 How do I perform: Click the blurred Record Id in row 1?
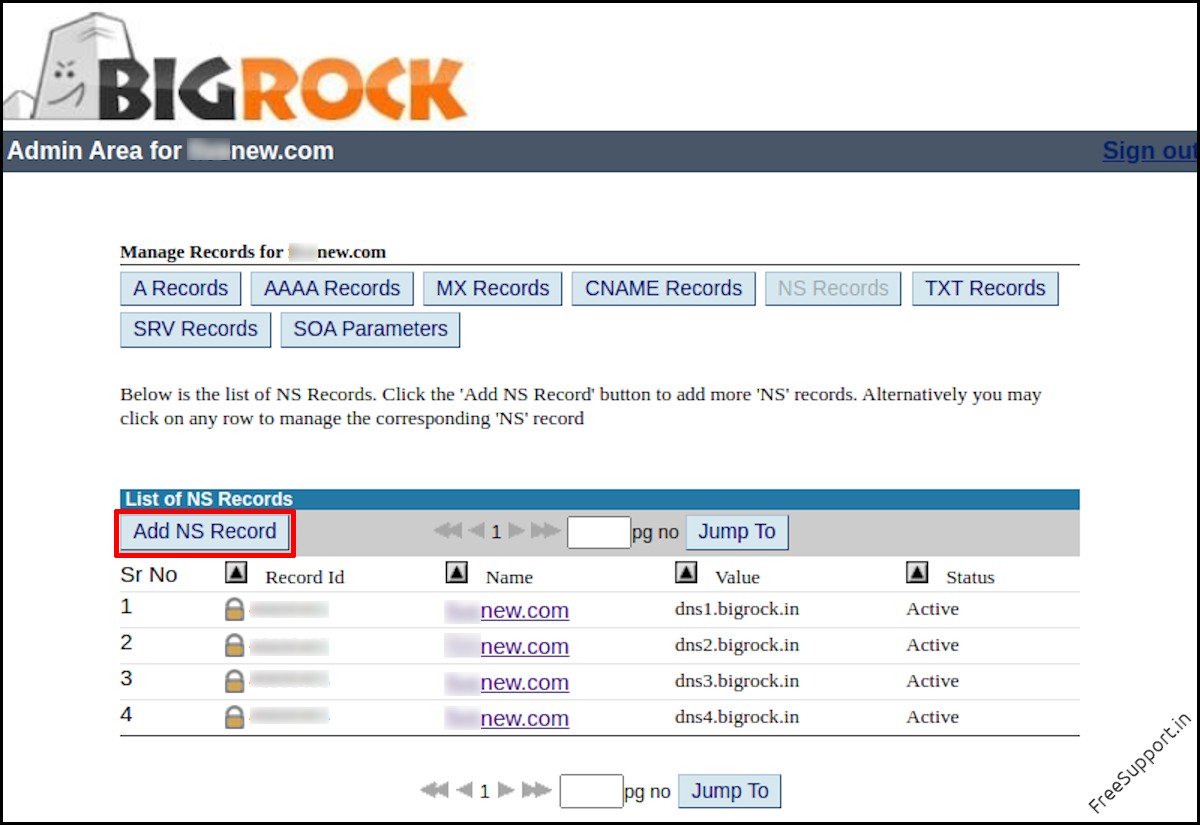pyautogui.click(x=288, y=609)
